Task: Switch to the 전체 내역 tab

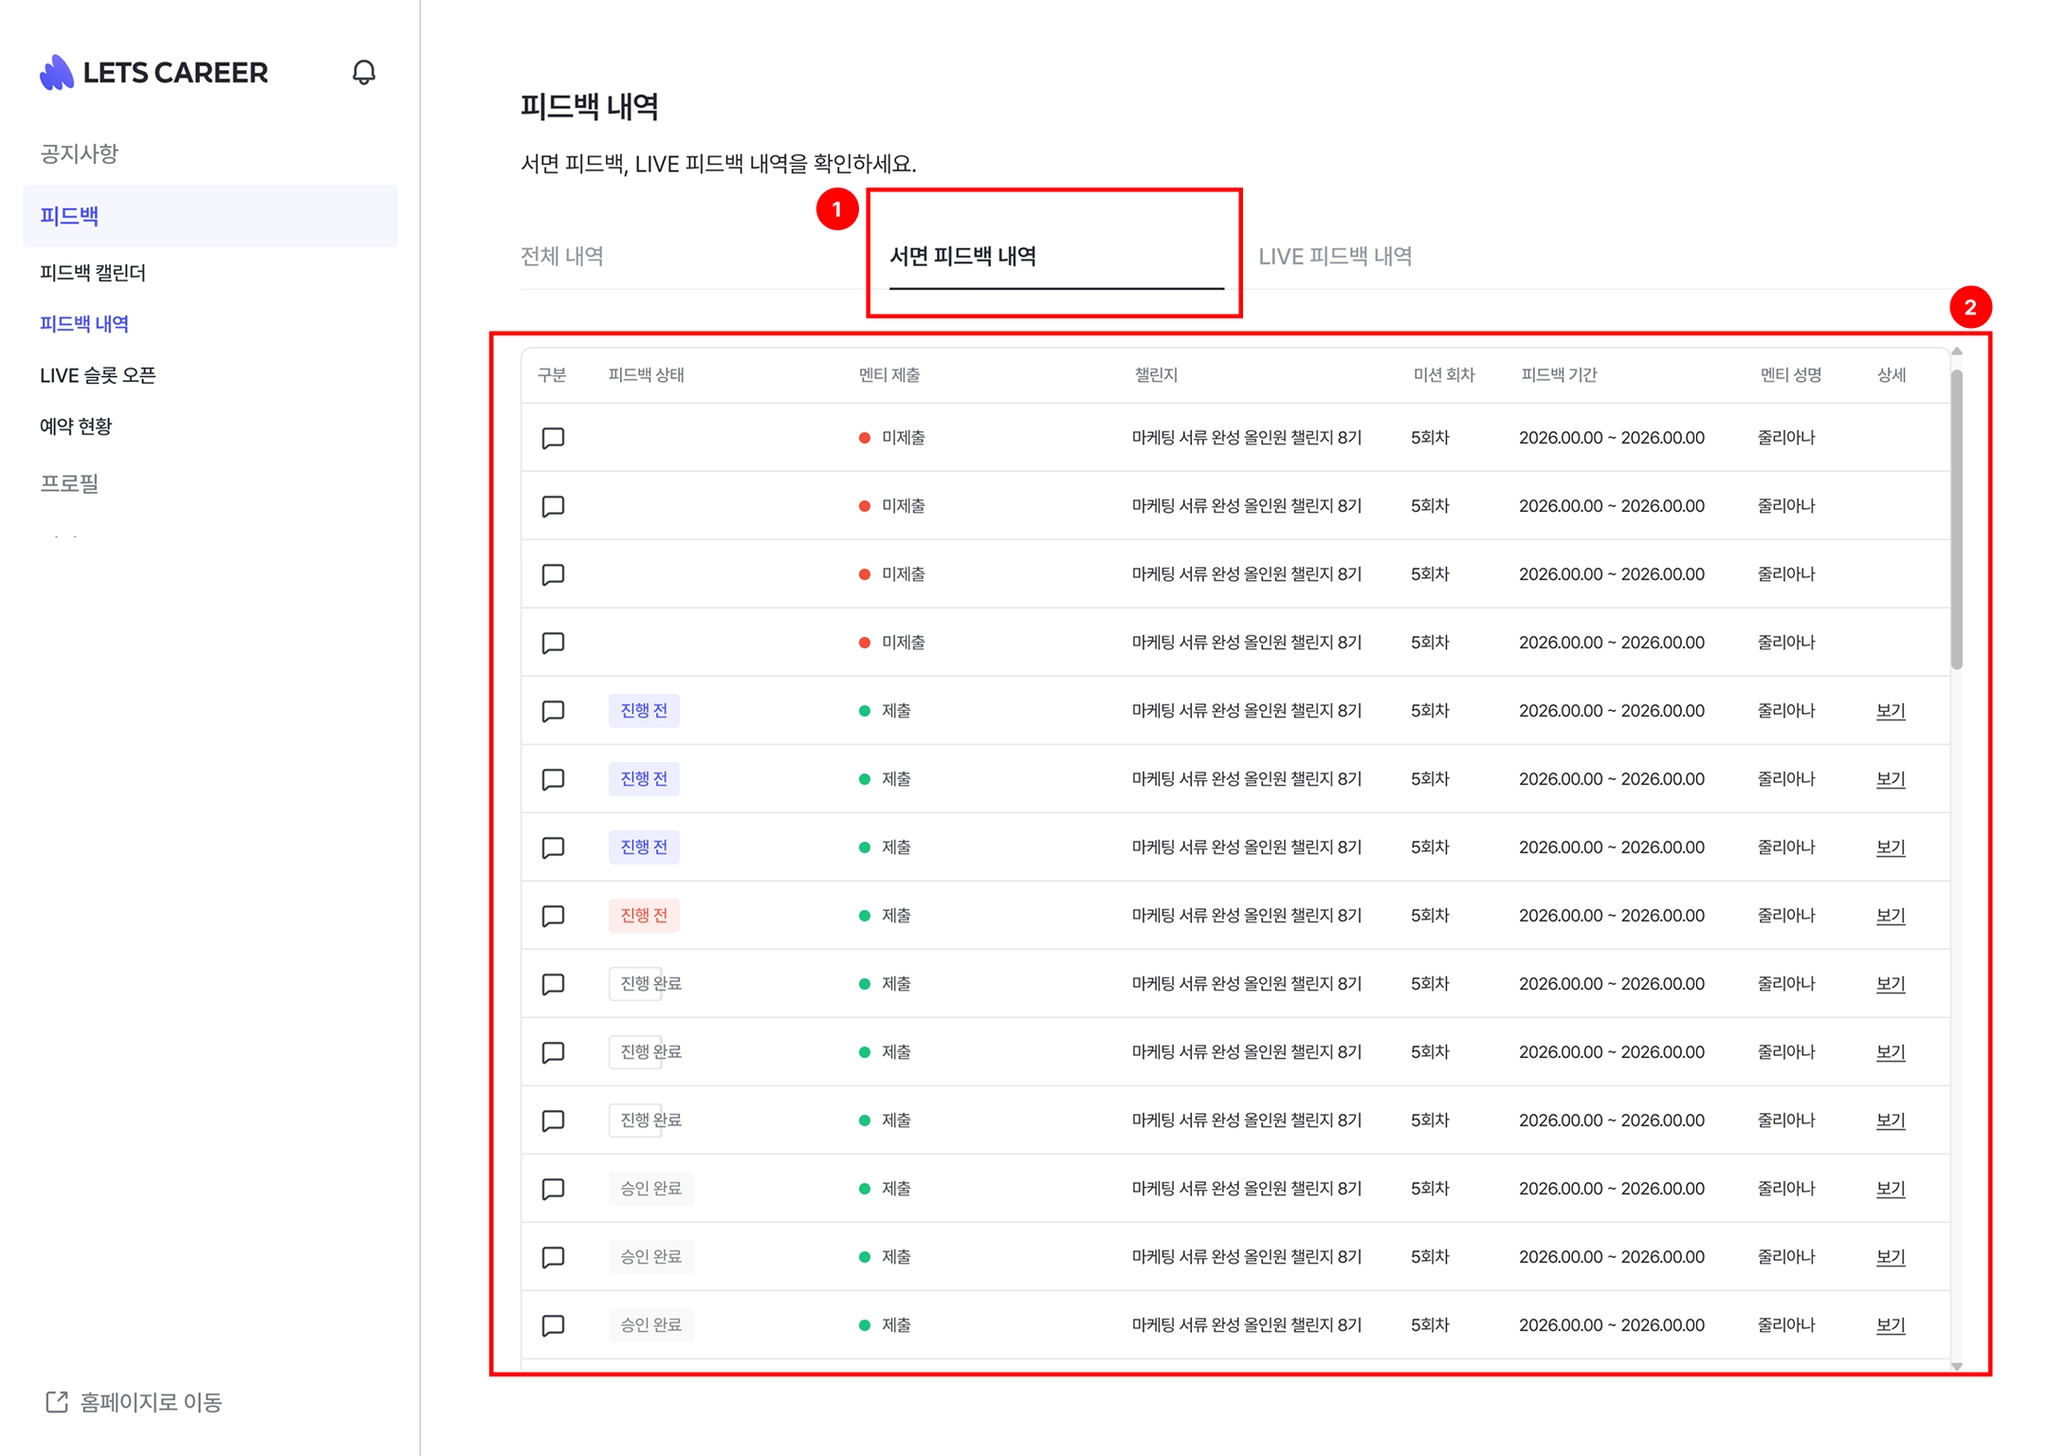Action: [562, 256]
